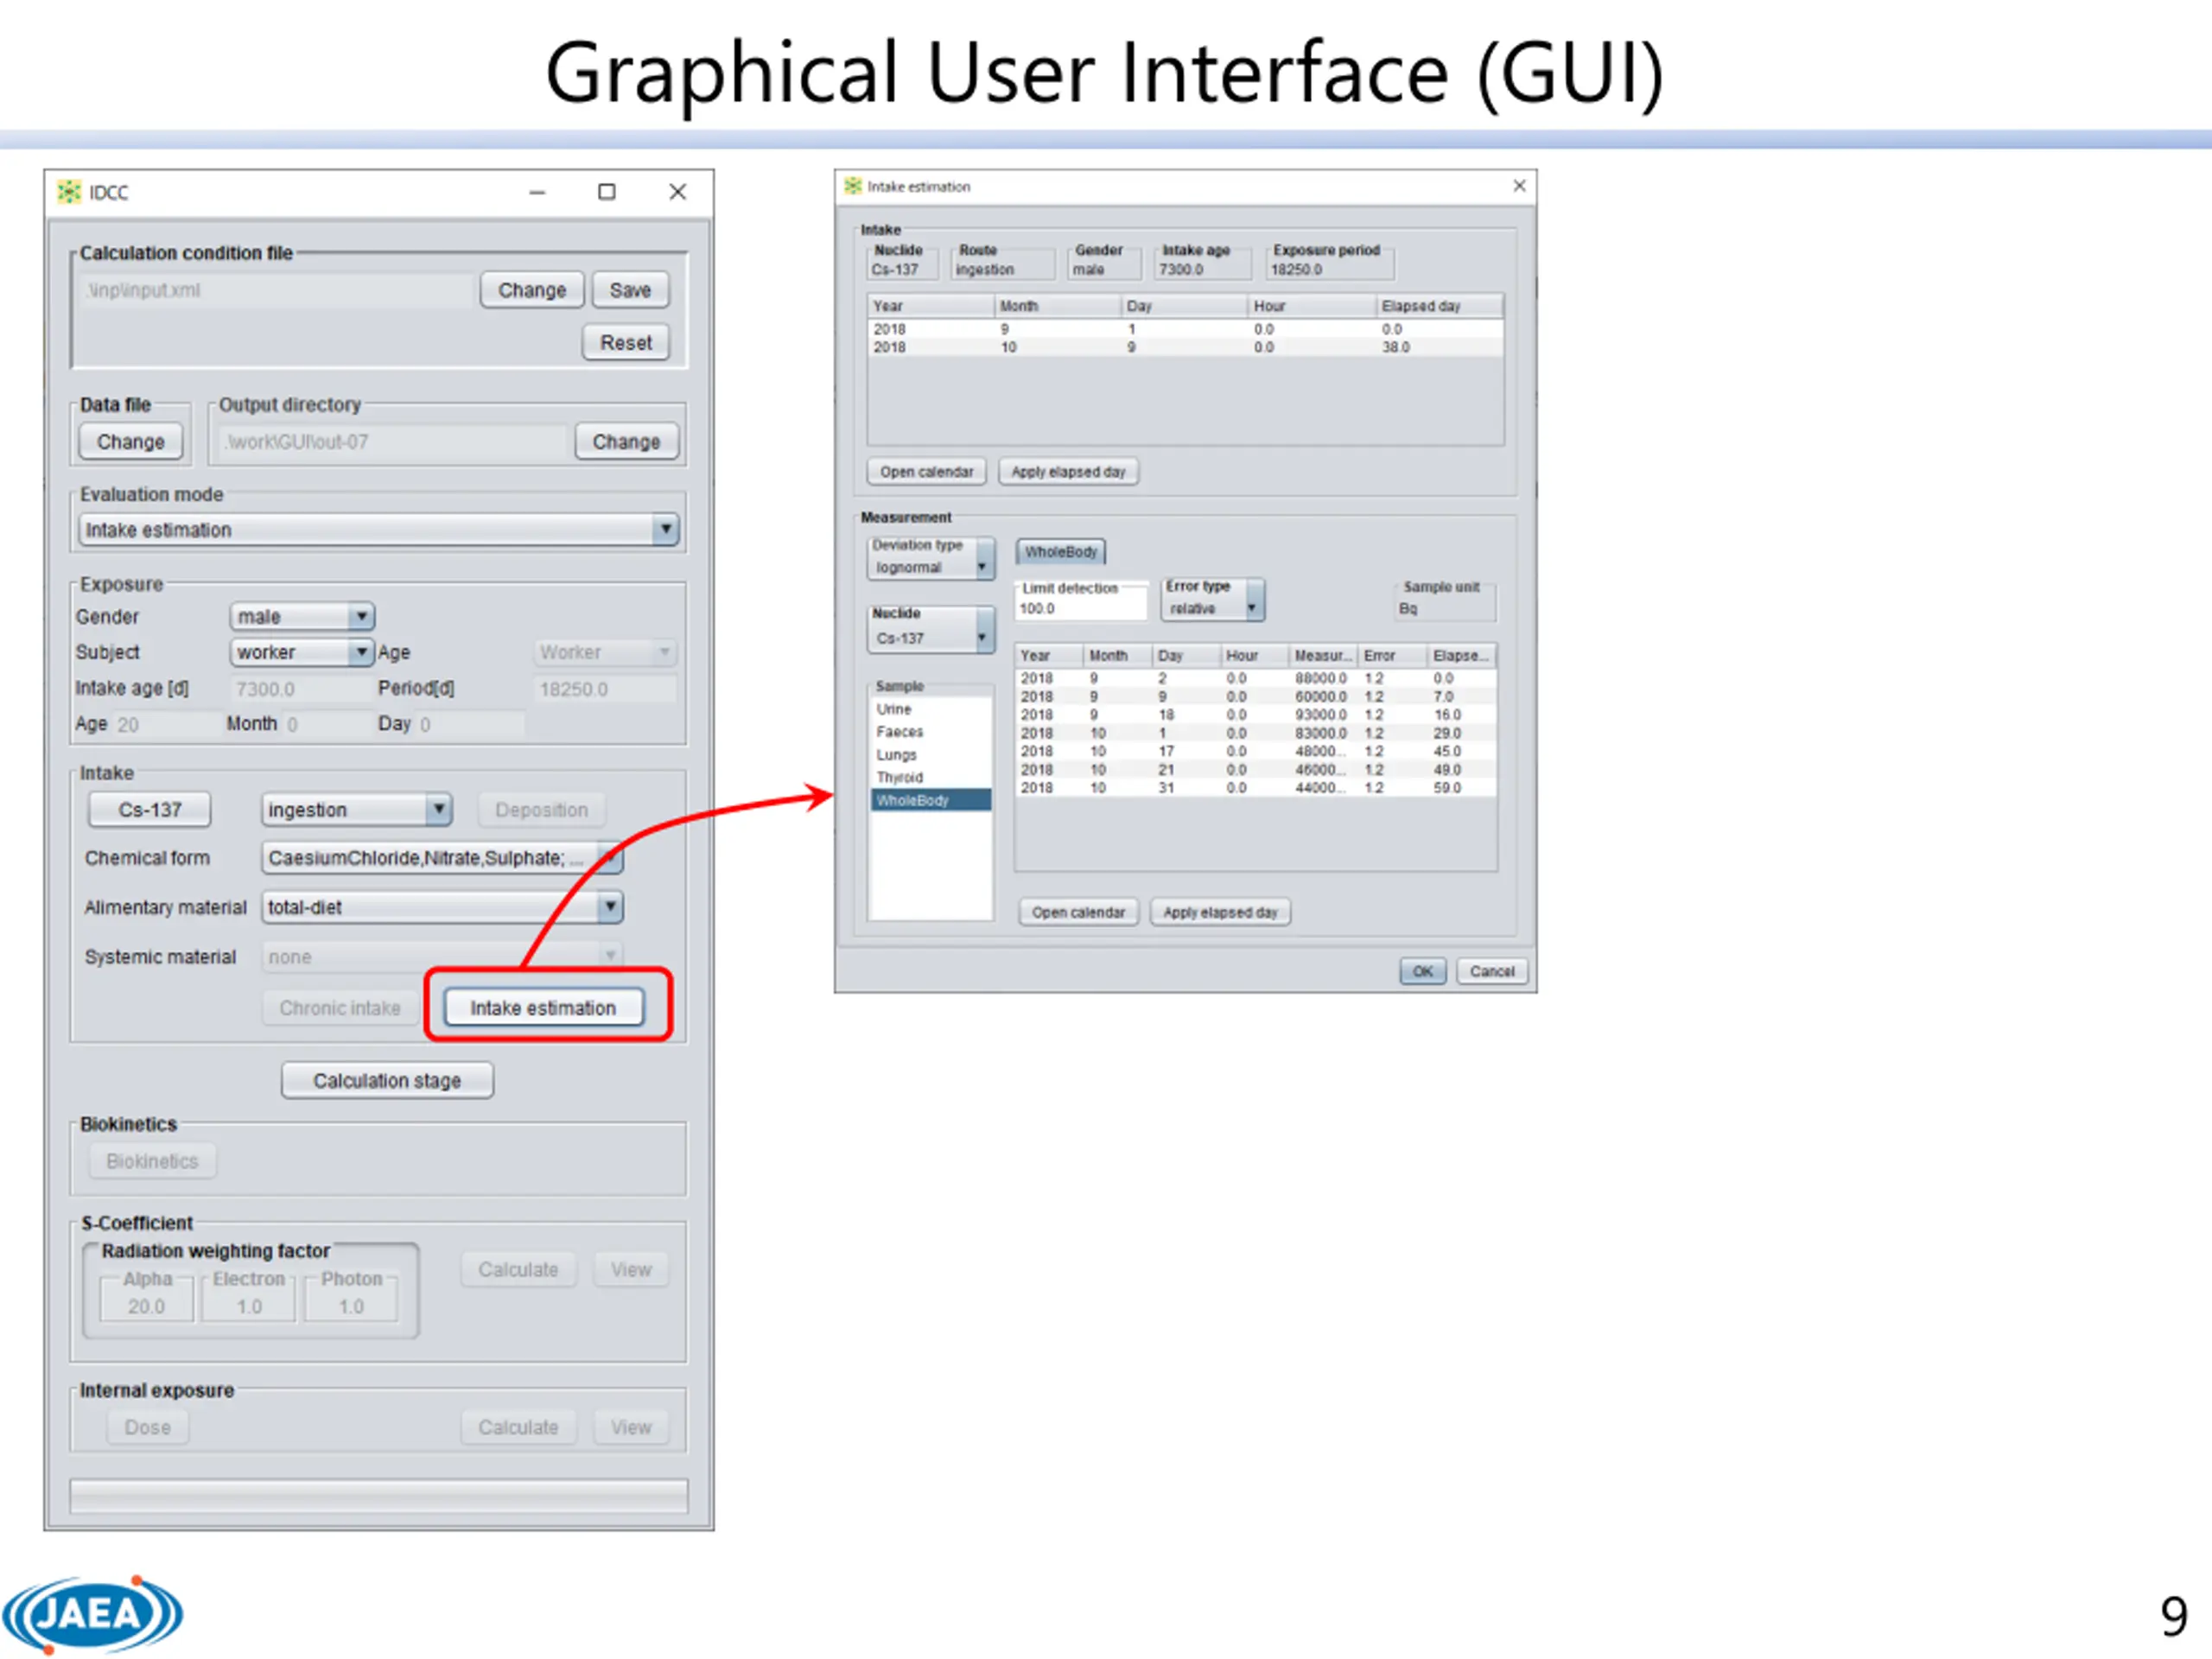
Task: Click the Intake estimation window app icon
Action: 852,186
